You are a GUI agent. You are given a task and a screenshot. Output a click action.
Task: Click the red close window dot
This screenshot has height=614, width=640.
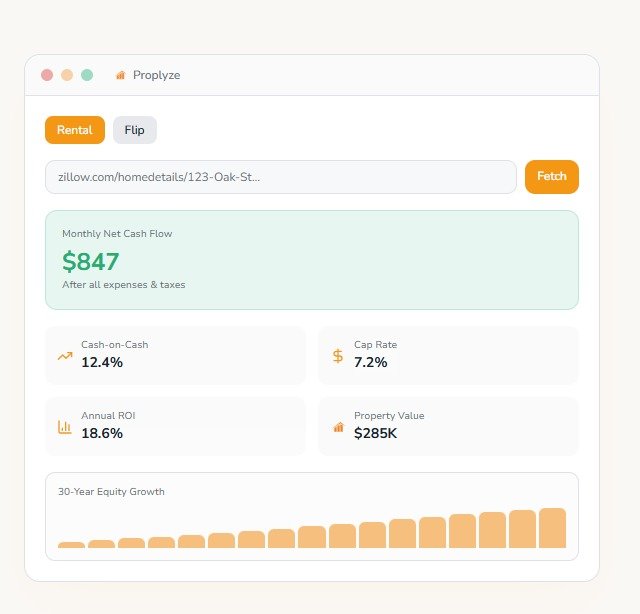(47, 75)
